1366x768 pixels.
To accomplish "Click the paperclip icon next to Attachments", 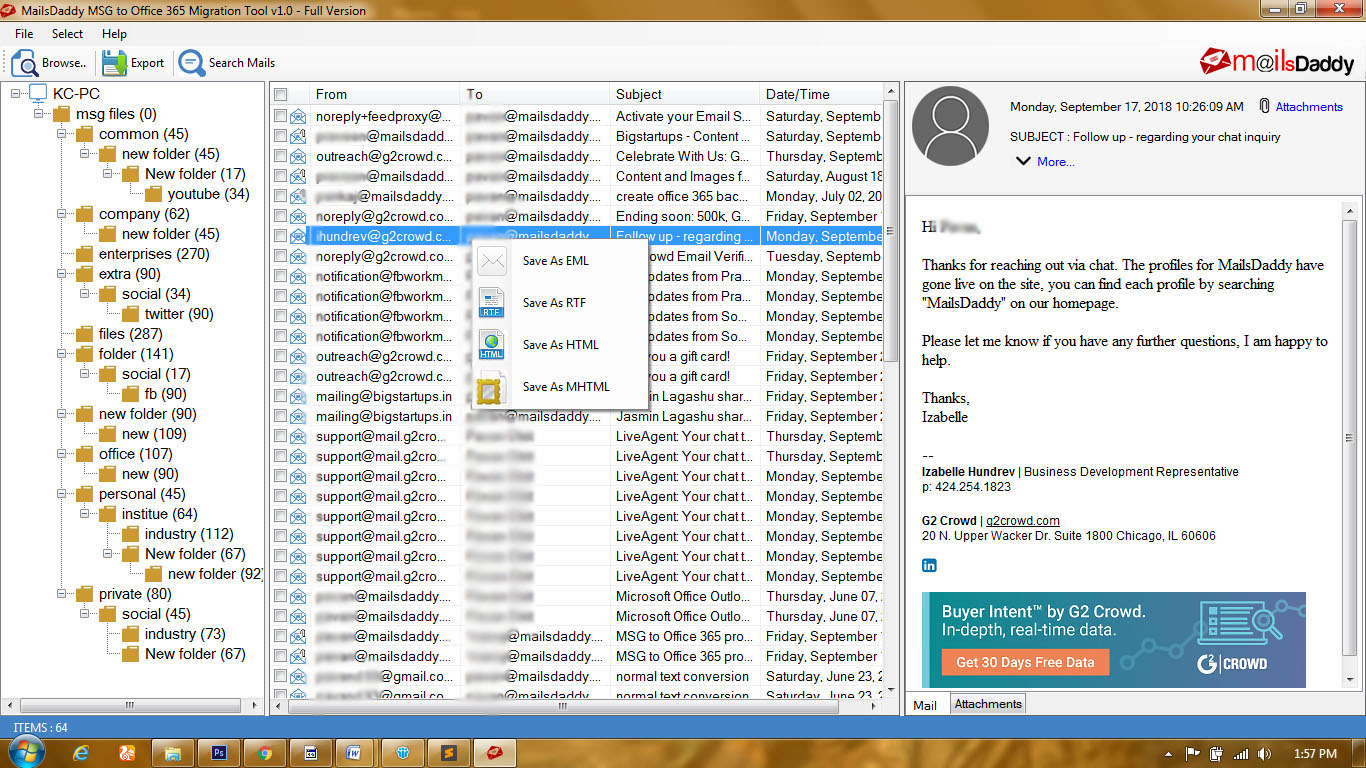I will (x=1264, y=106).
